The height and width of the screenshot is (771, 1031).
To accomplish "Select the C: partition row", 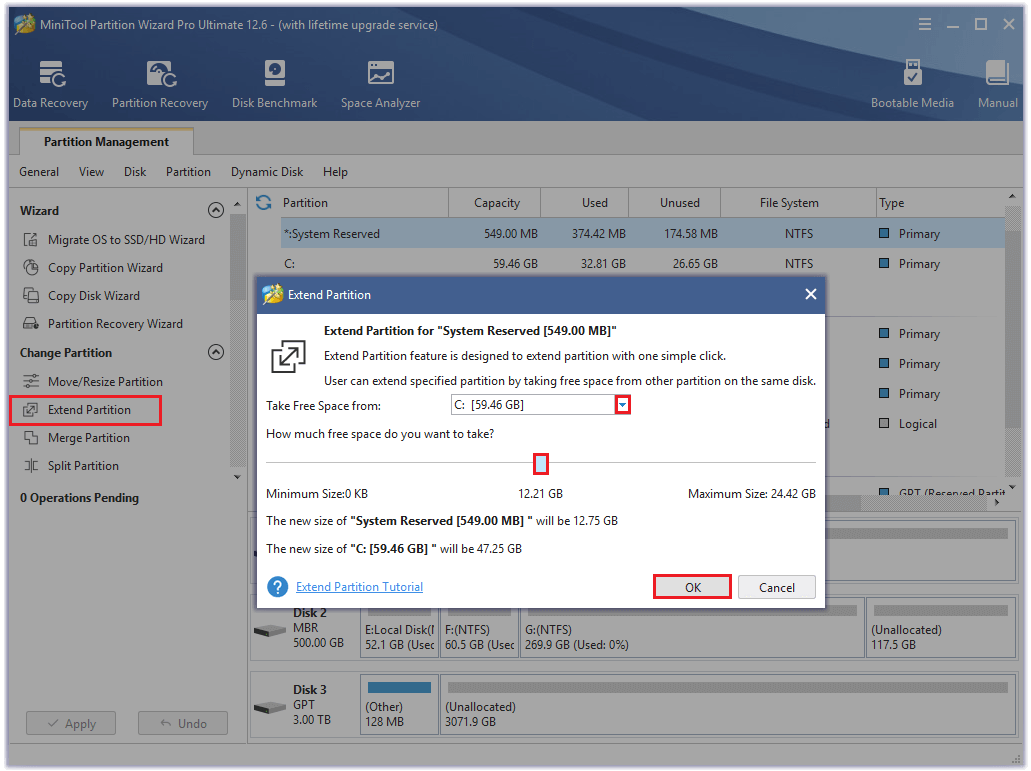I will click(642, 264).
